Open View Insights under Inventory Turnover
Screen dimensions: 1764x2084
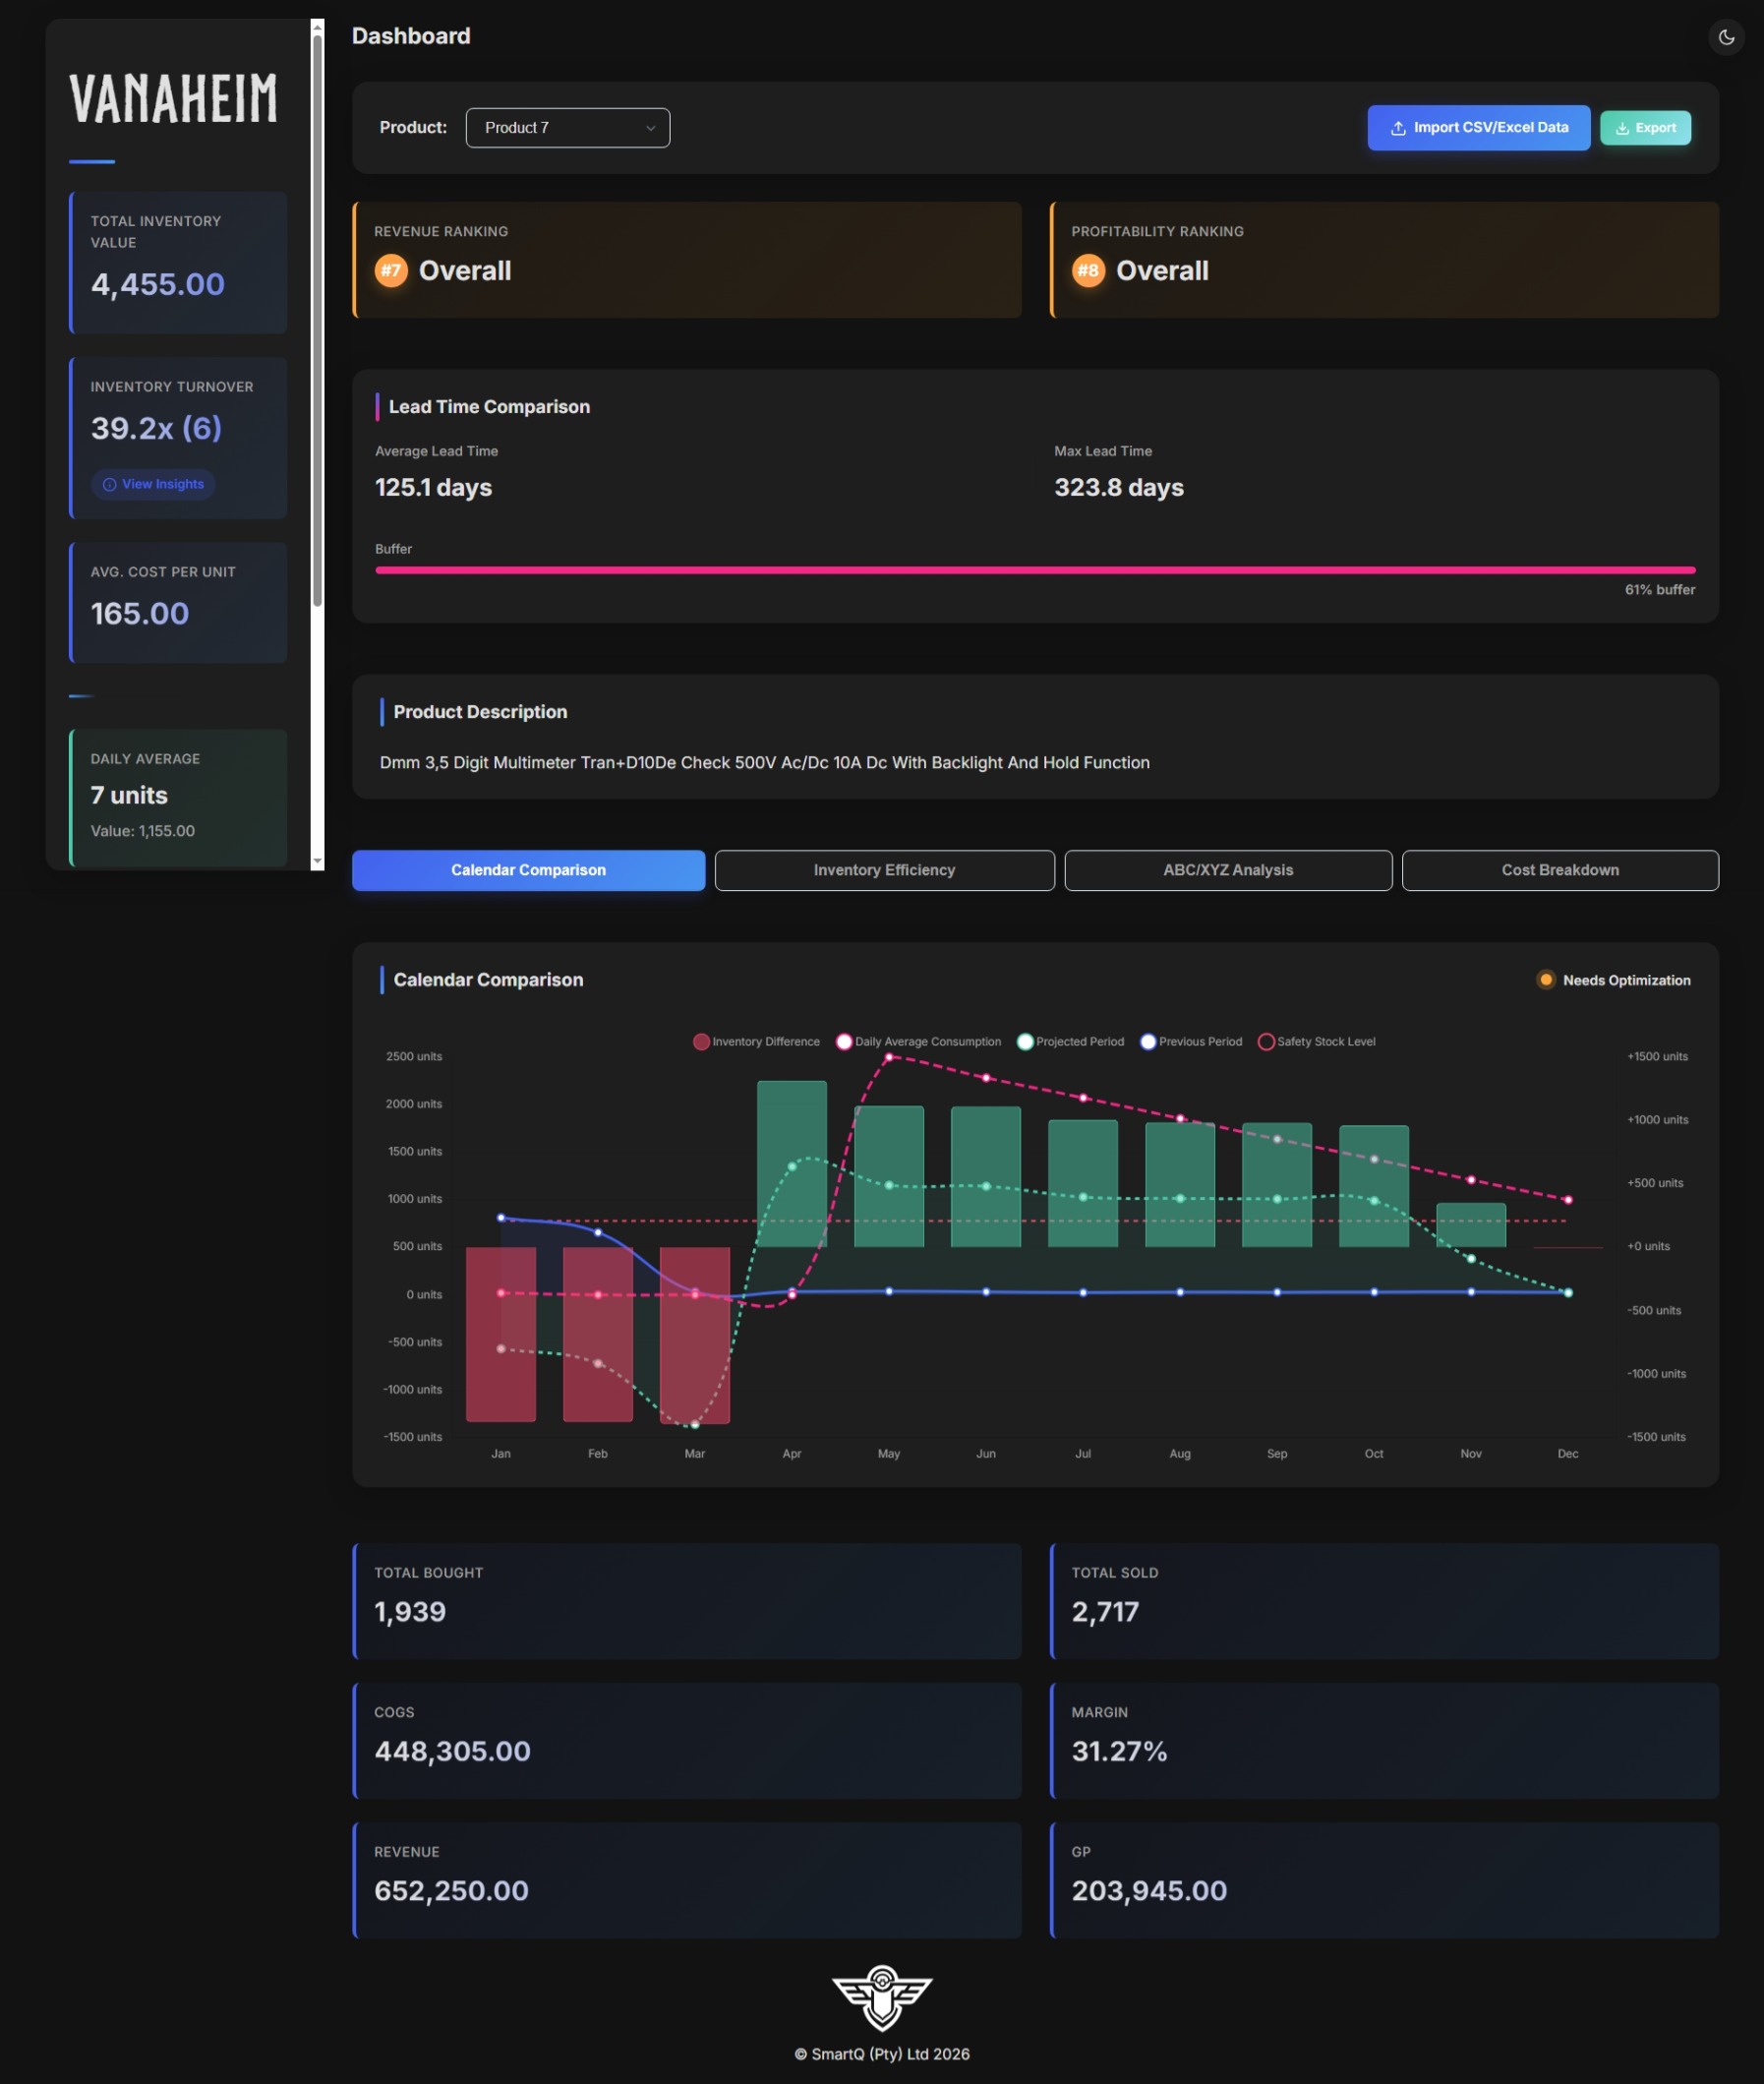pos(153,484)
